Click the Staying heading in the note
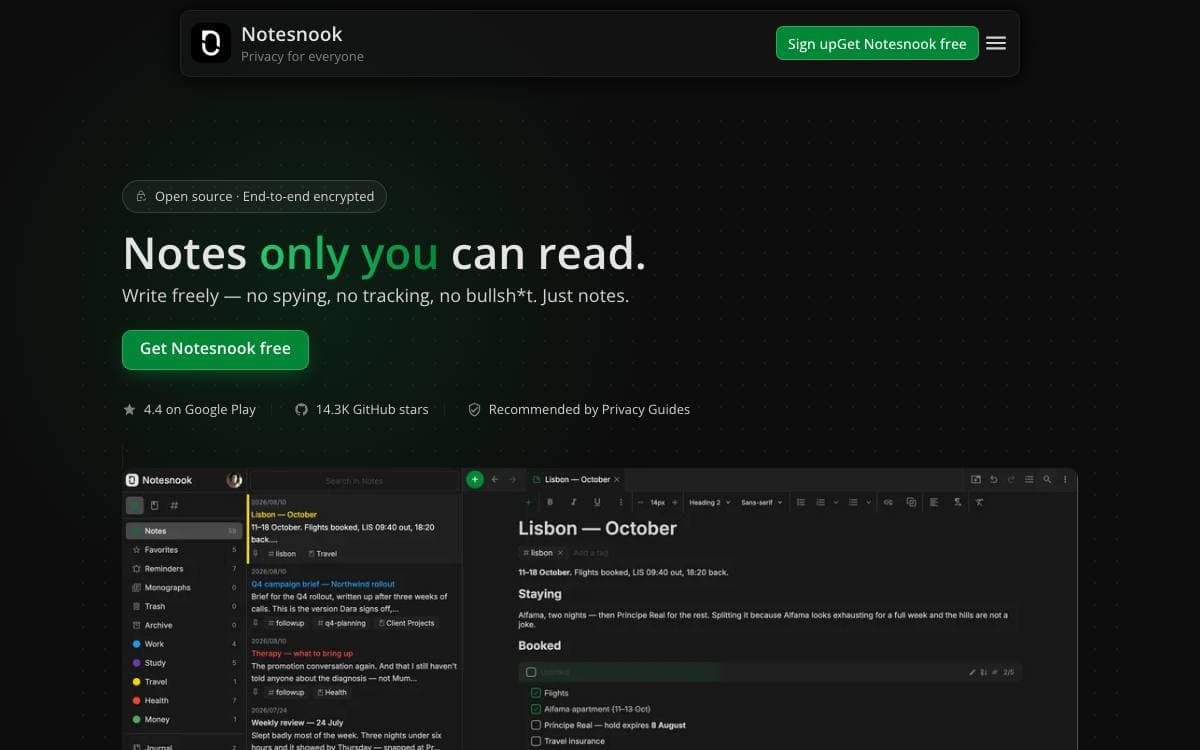 click(x=540, y=593)
